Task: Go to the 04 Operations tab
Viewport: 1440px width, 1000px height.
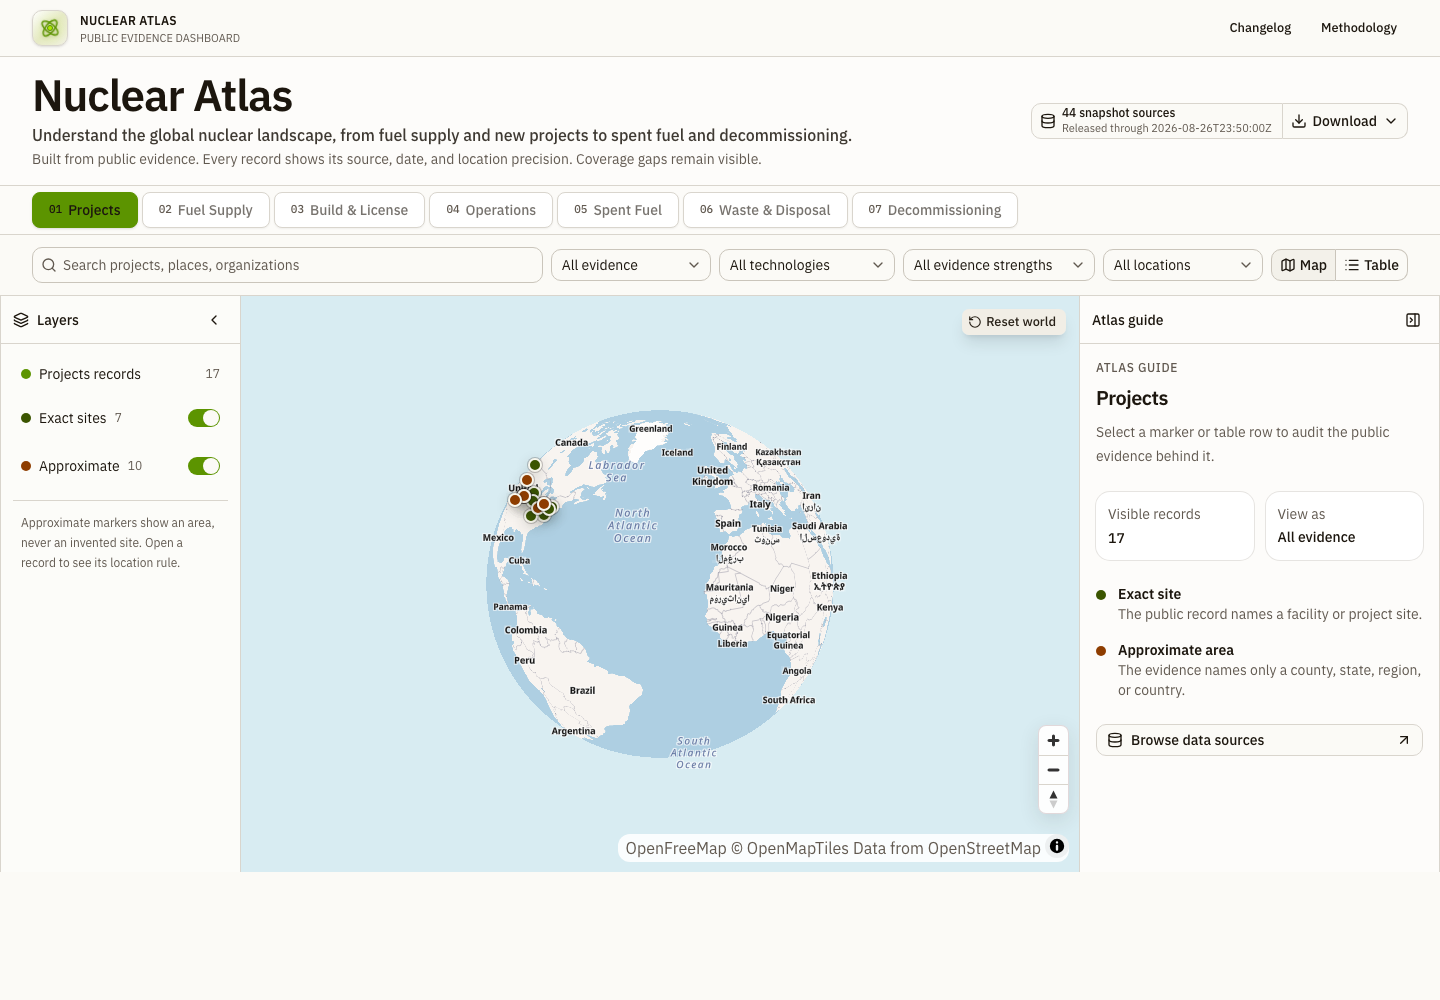Action: (491, 210)
